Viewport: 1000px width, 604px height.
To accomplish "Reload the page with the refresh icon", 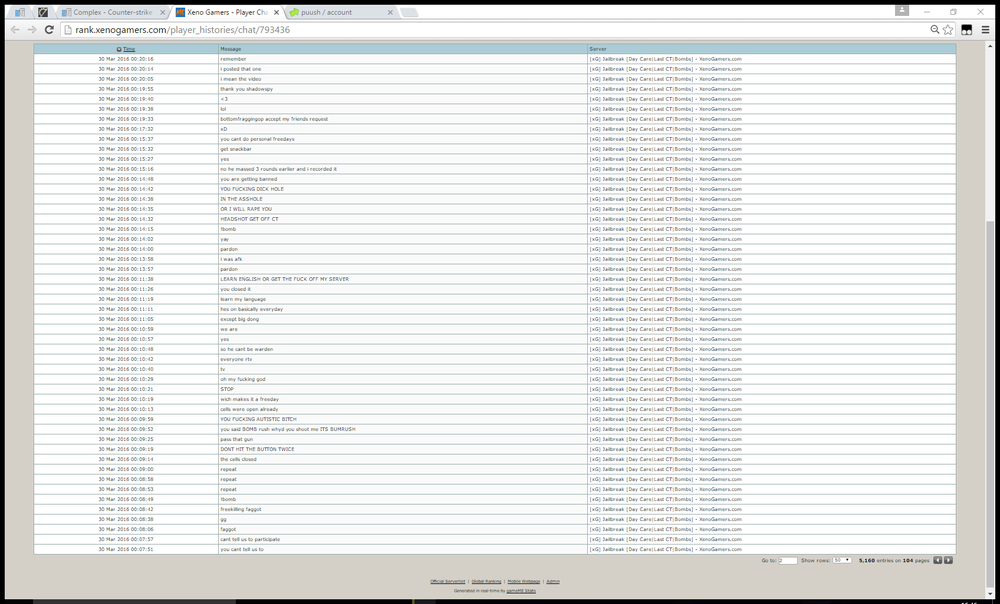I will (49, 30).
